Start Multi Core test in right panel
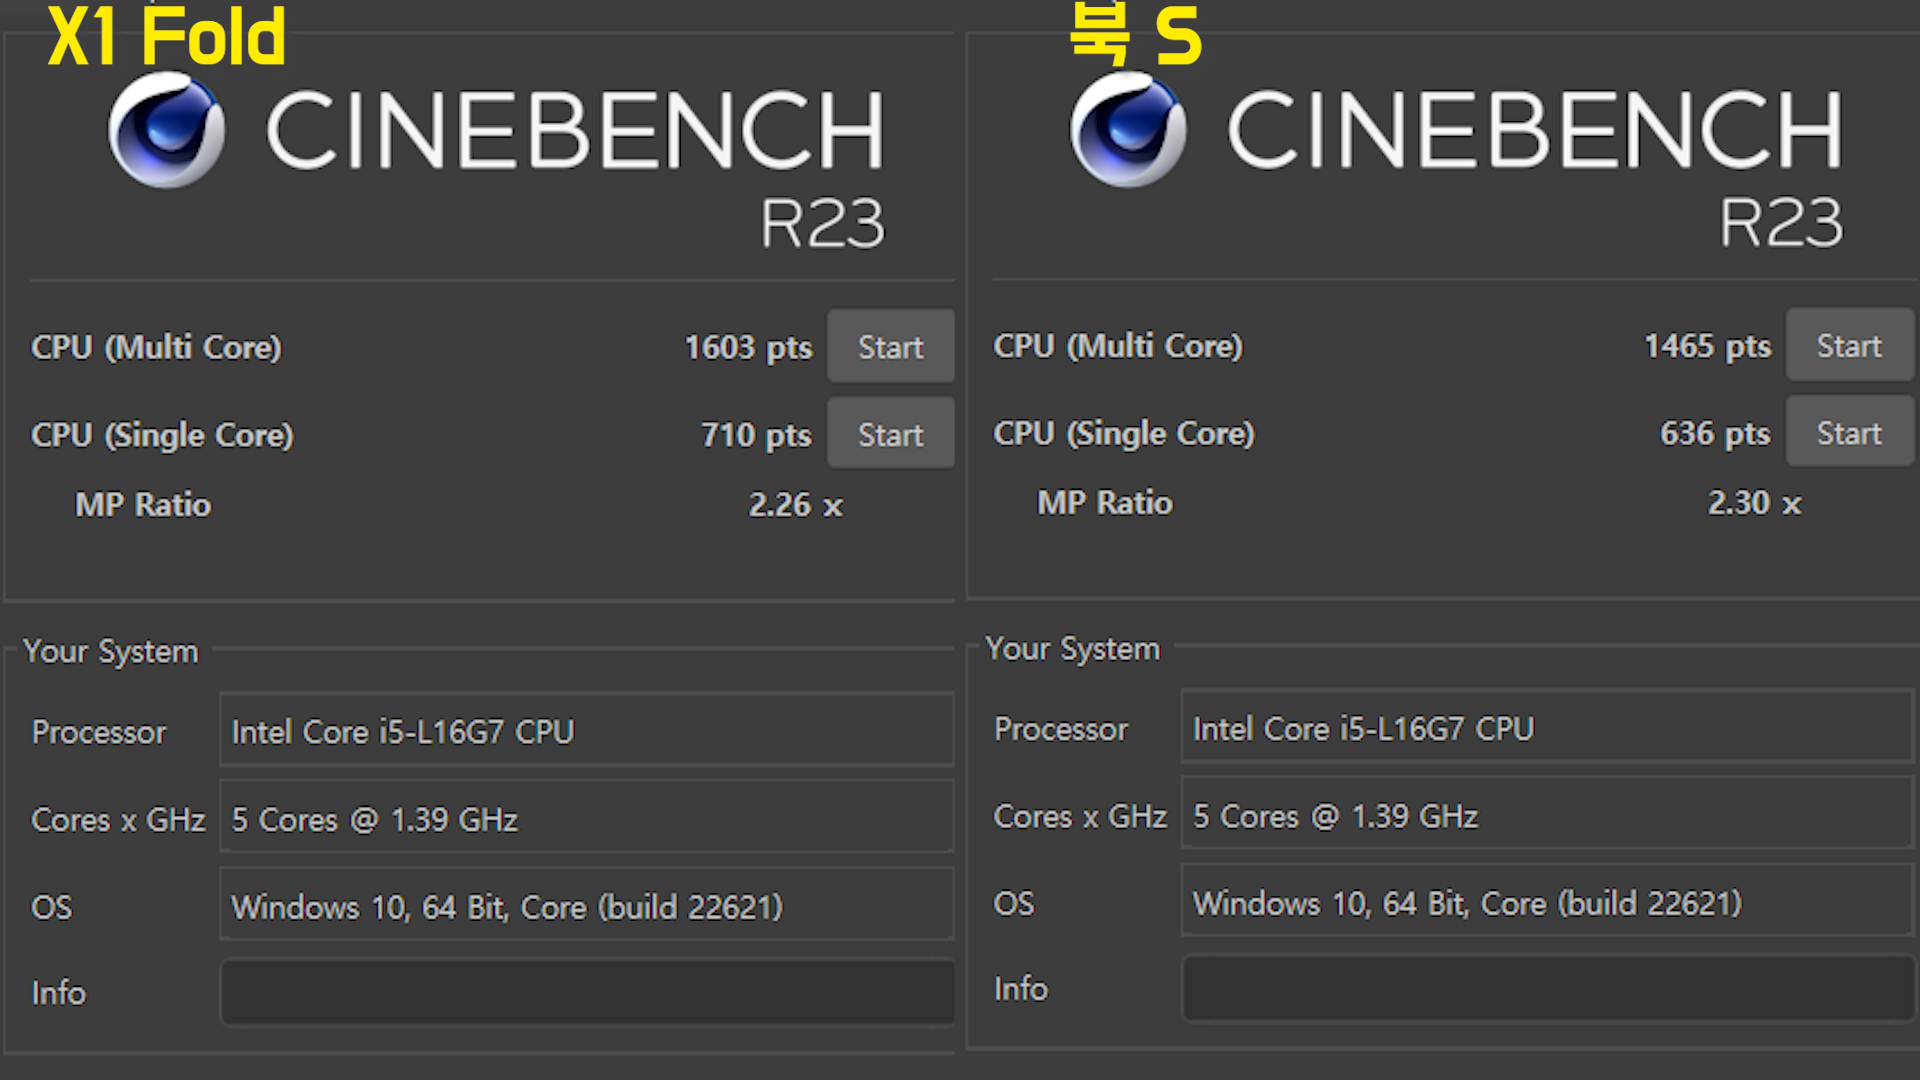The width and height of the screenshot is (1920, 1080). tap(1849, 346)
